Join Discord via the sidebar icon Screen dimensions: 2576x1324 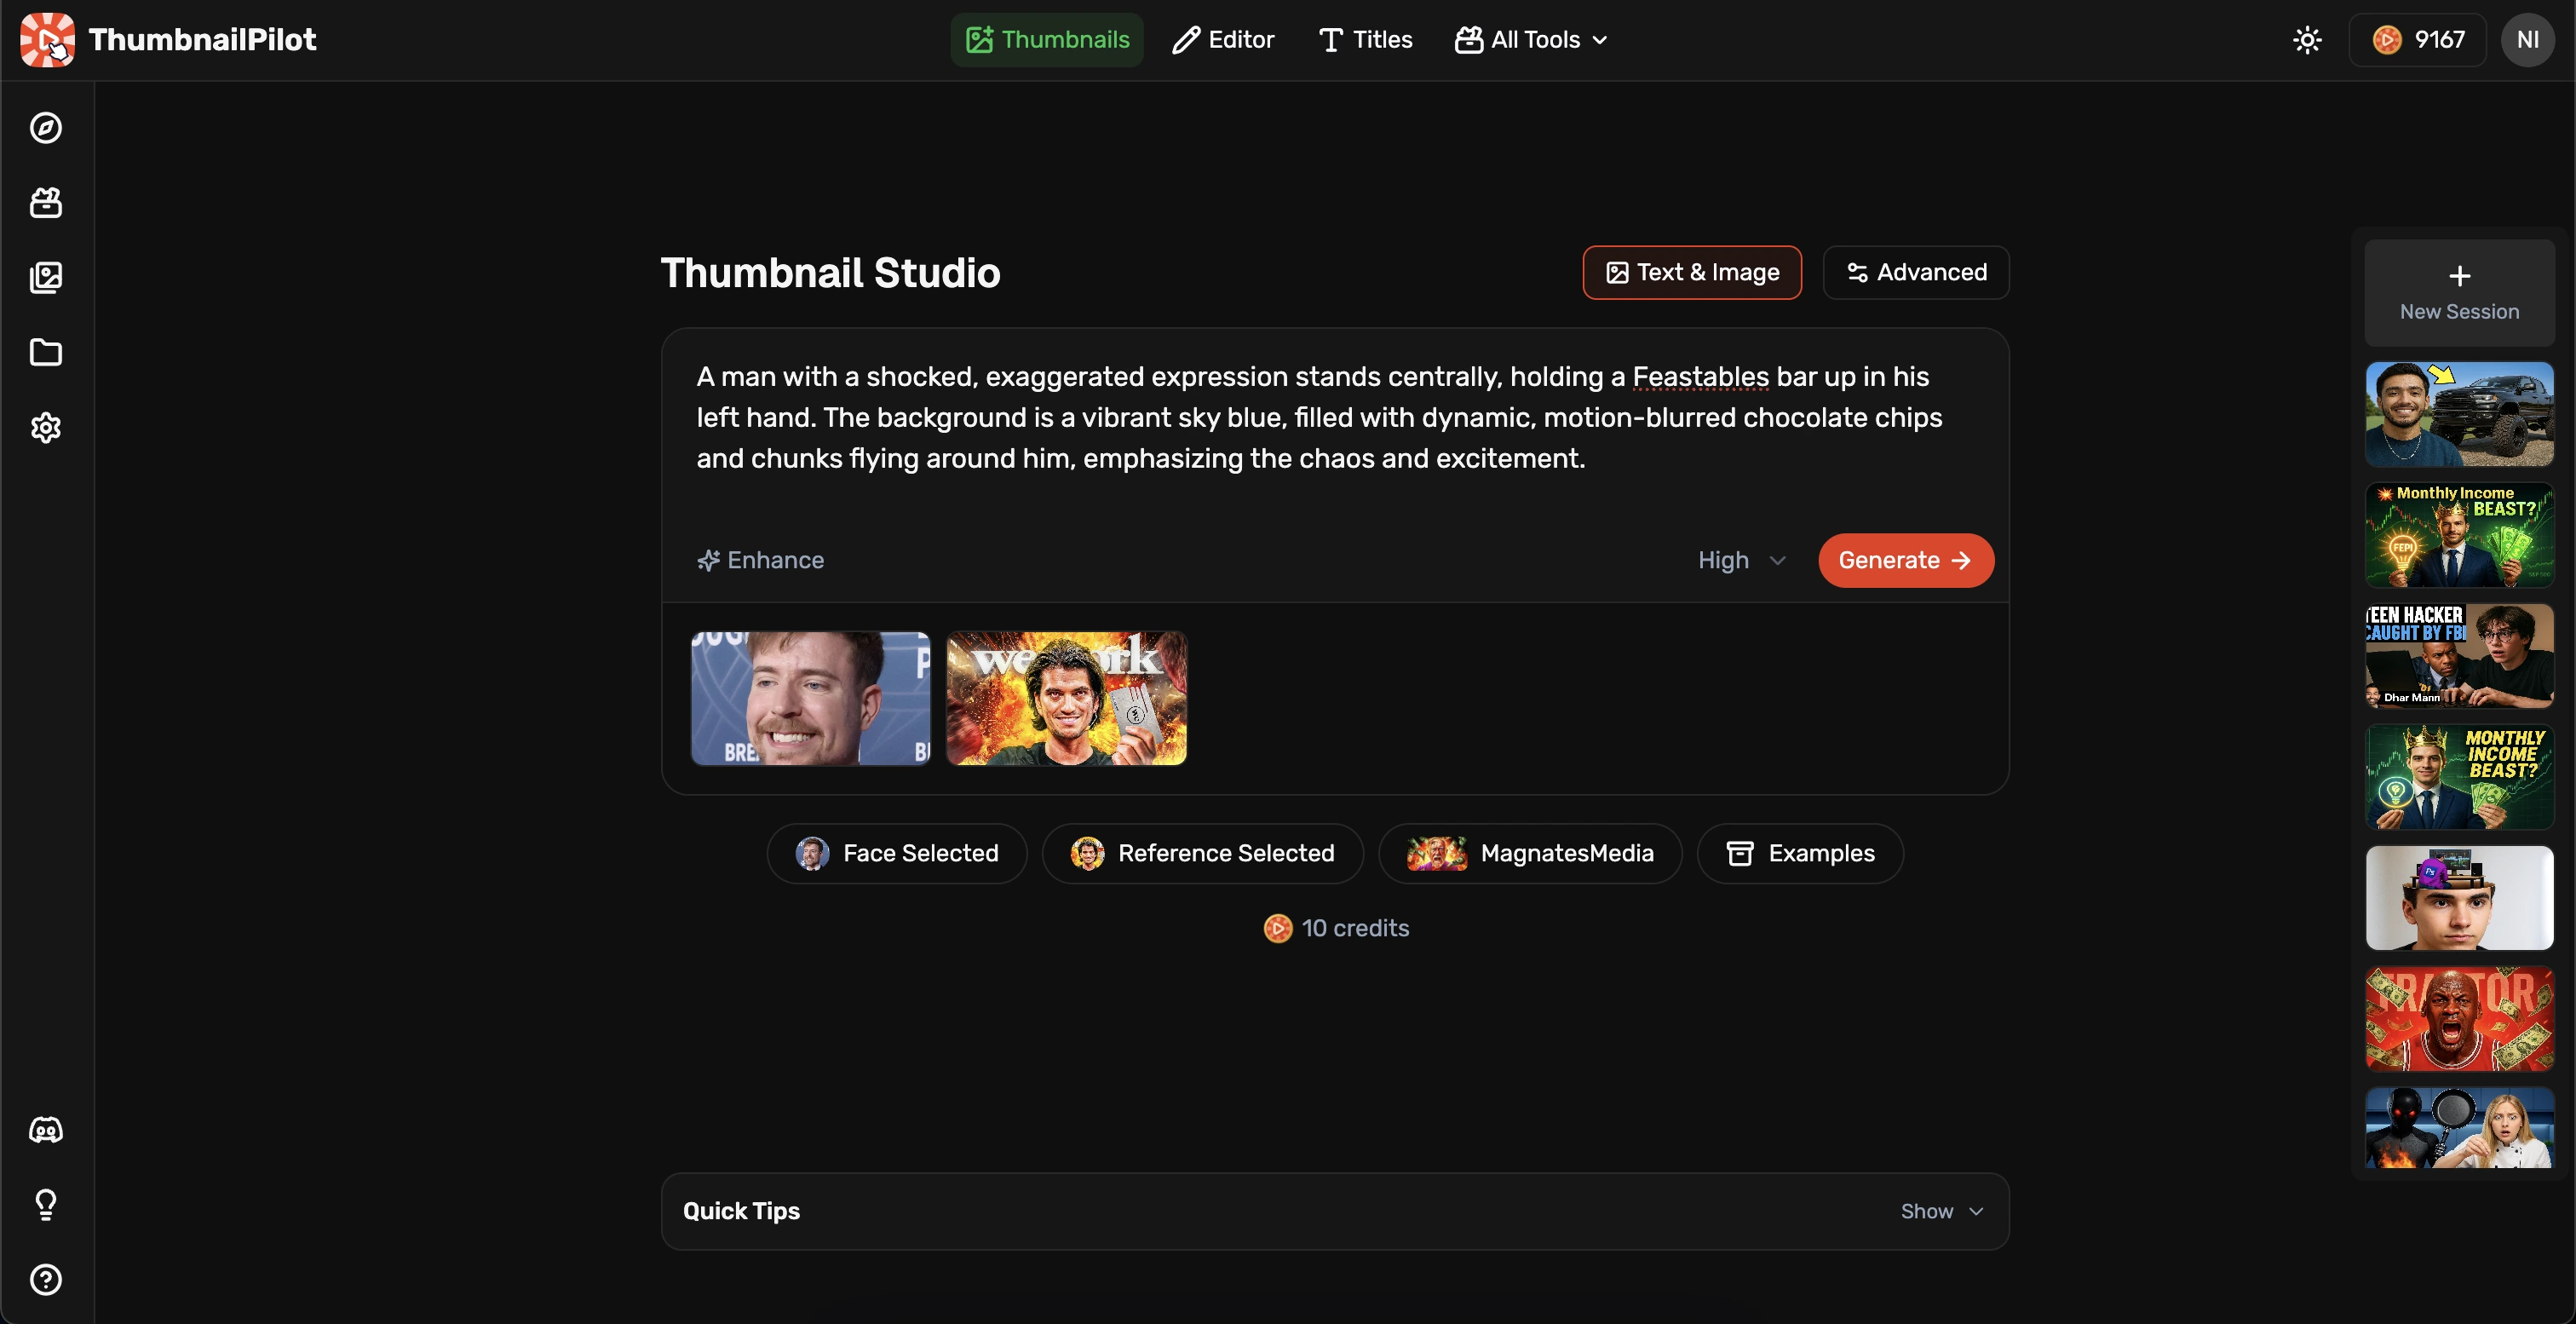[46, 1130]
